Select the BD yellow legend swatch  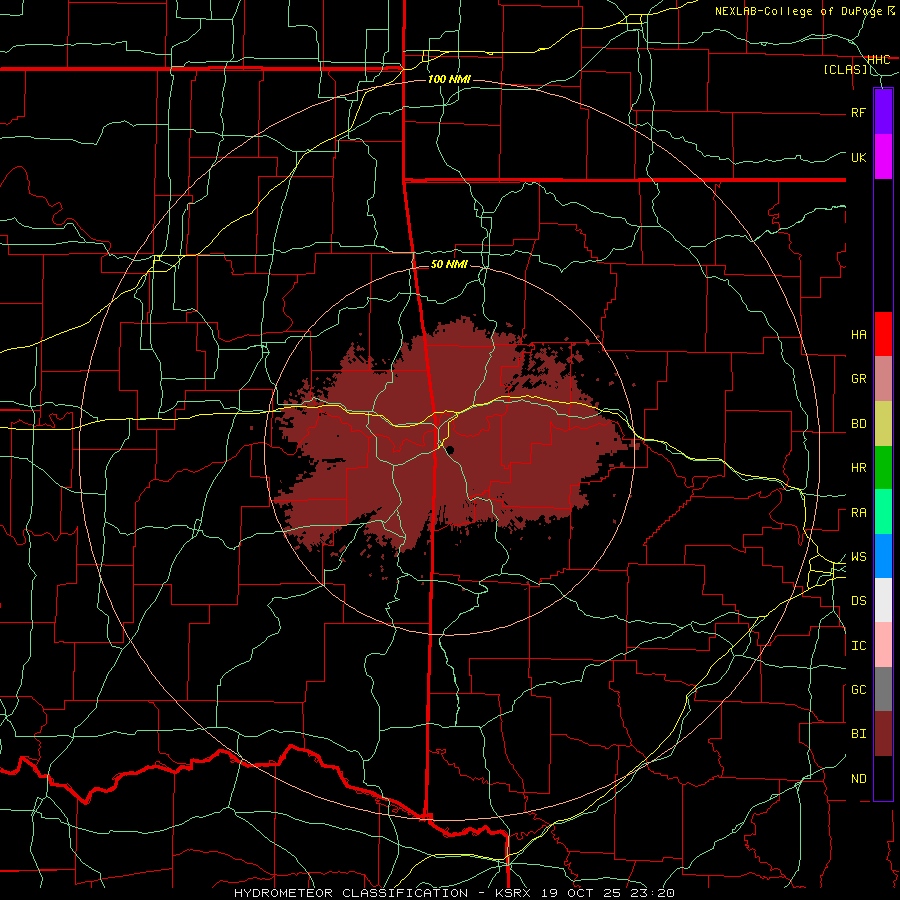(883, 424)
